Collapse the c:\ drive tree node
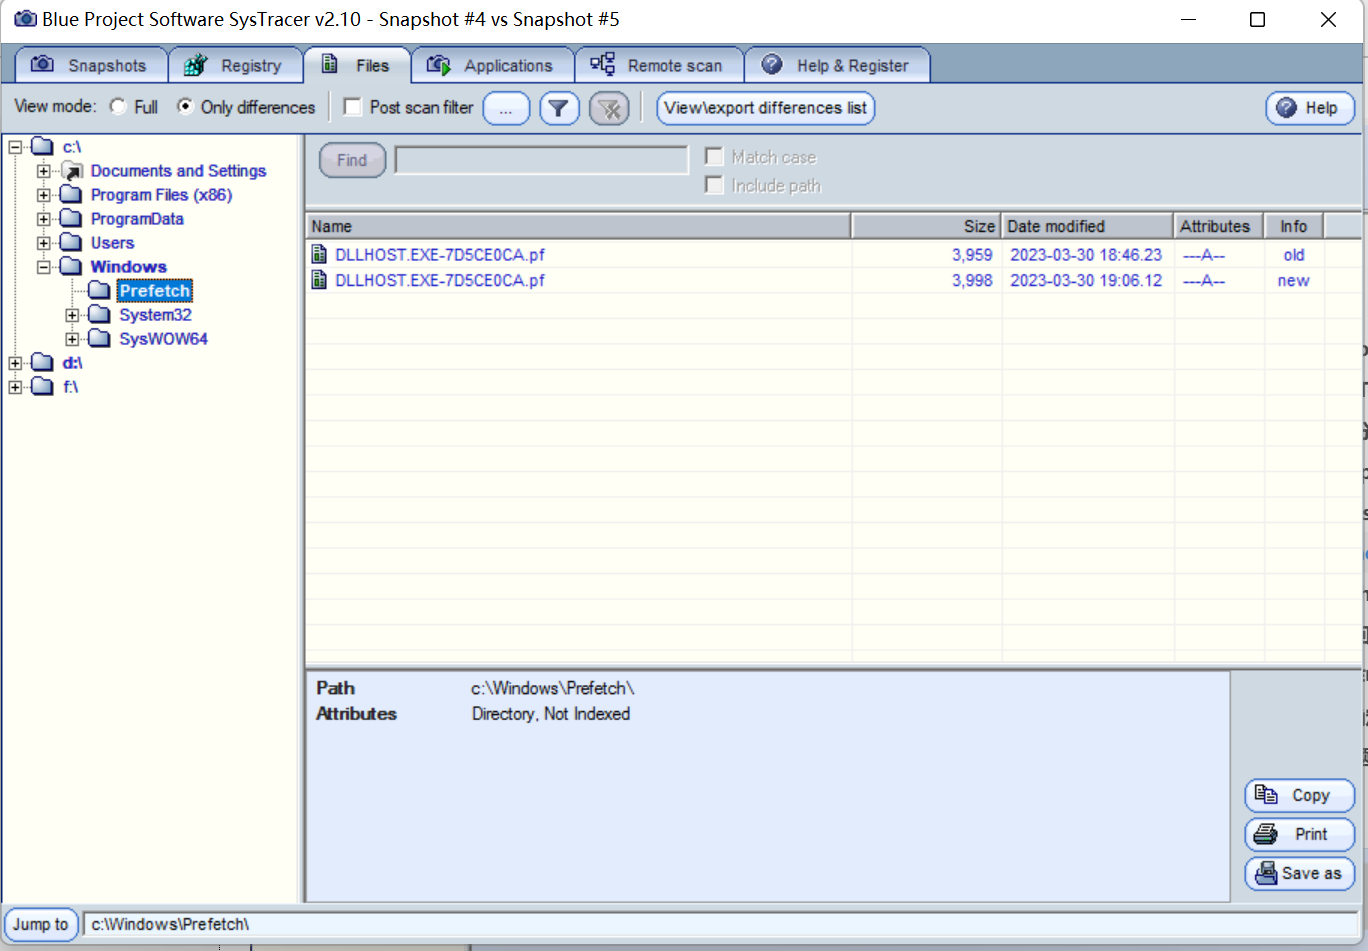Viewport: 1368px width, 951px height. click(x=15, y=147)
